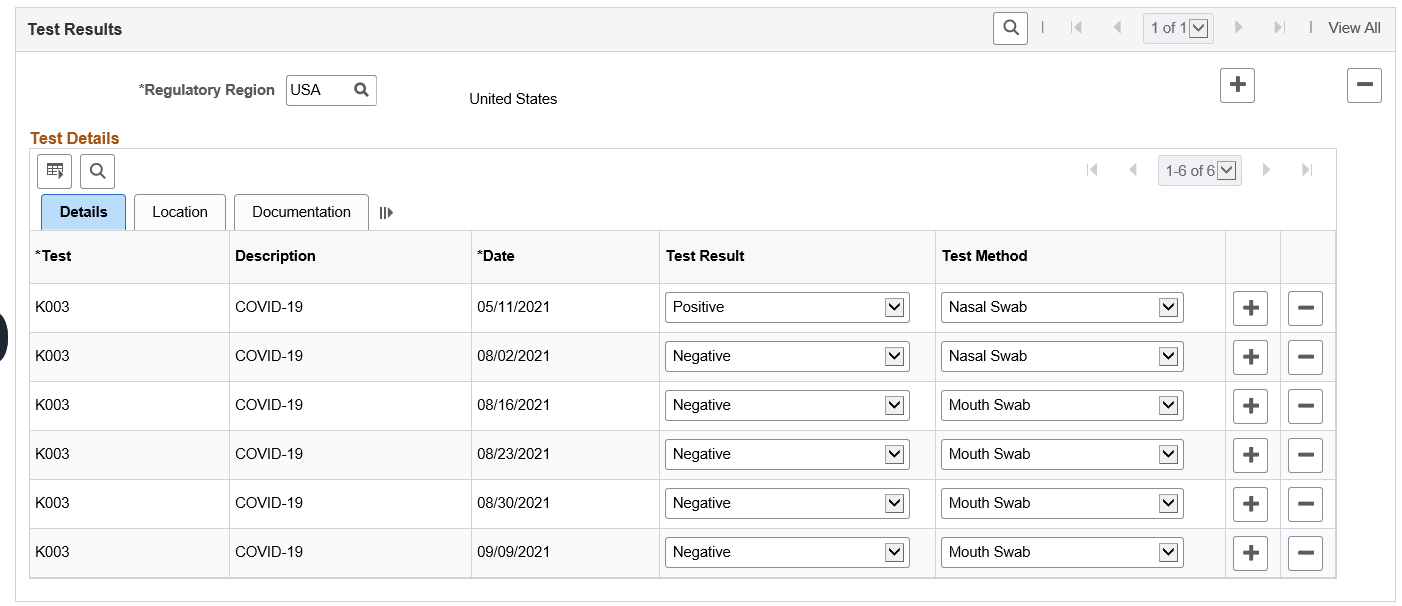This screenshot has width=1402, height=606.
Task: Switch to the Location tab
Action: [x=180, y=212]
